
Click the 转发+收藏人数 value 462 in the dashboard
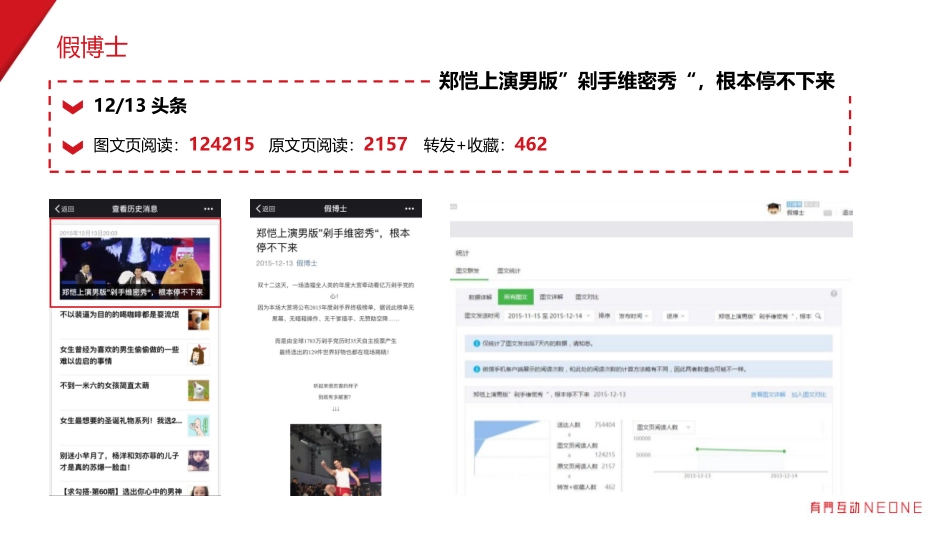tap(610, 487)
